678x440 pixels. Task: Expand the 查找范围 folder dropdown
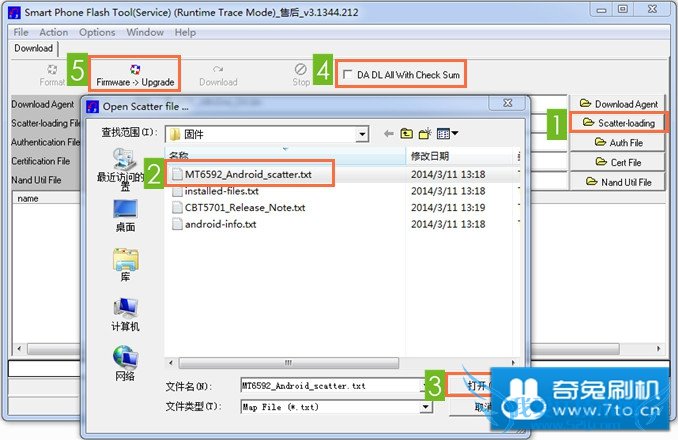click(362, 134)
